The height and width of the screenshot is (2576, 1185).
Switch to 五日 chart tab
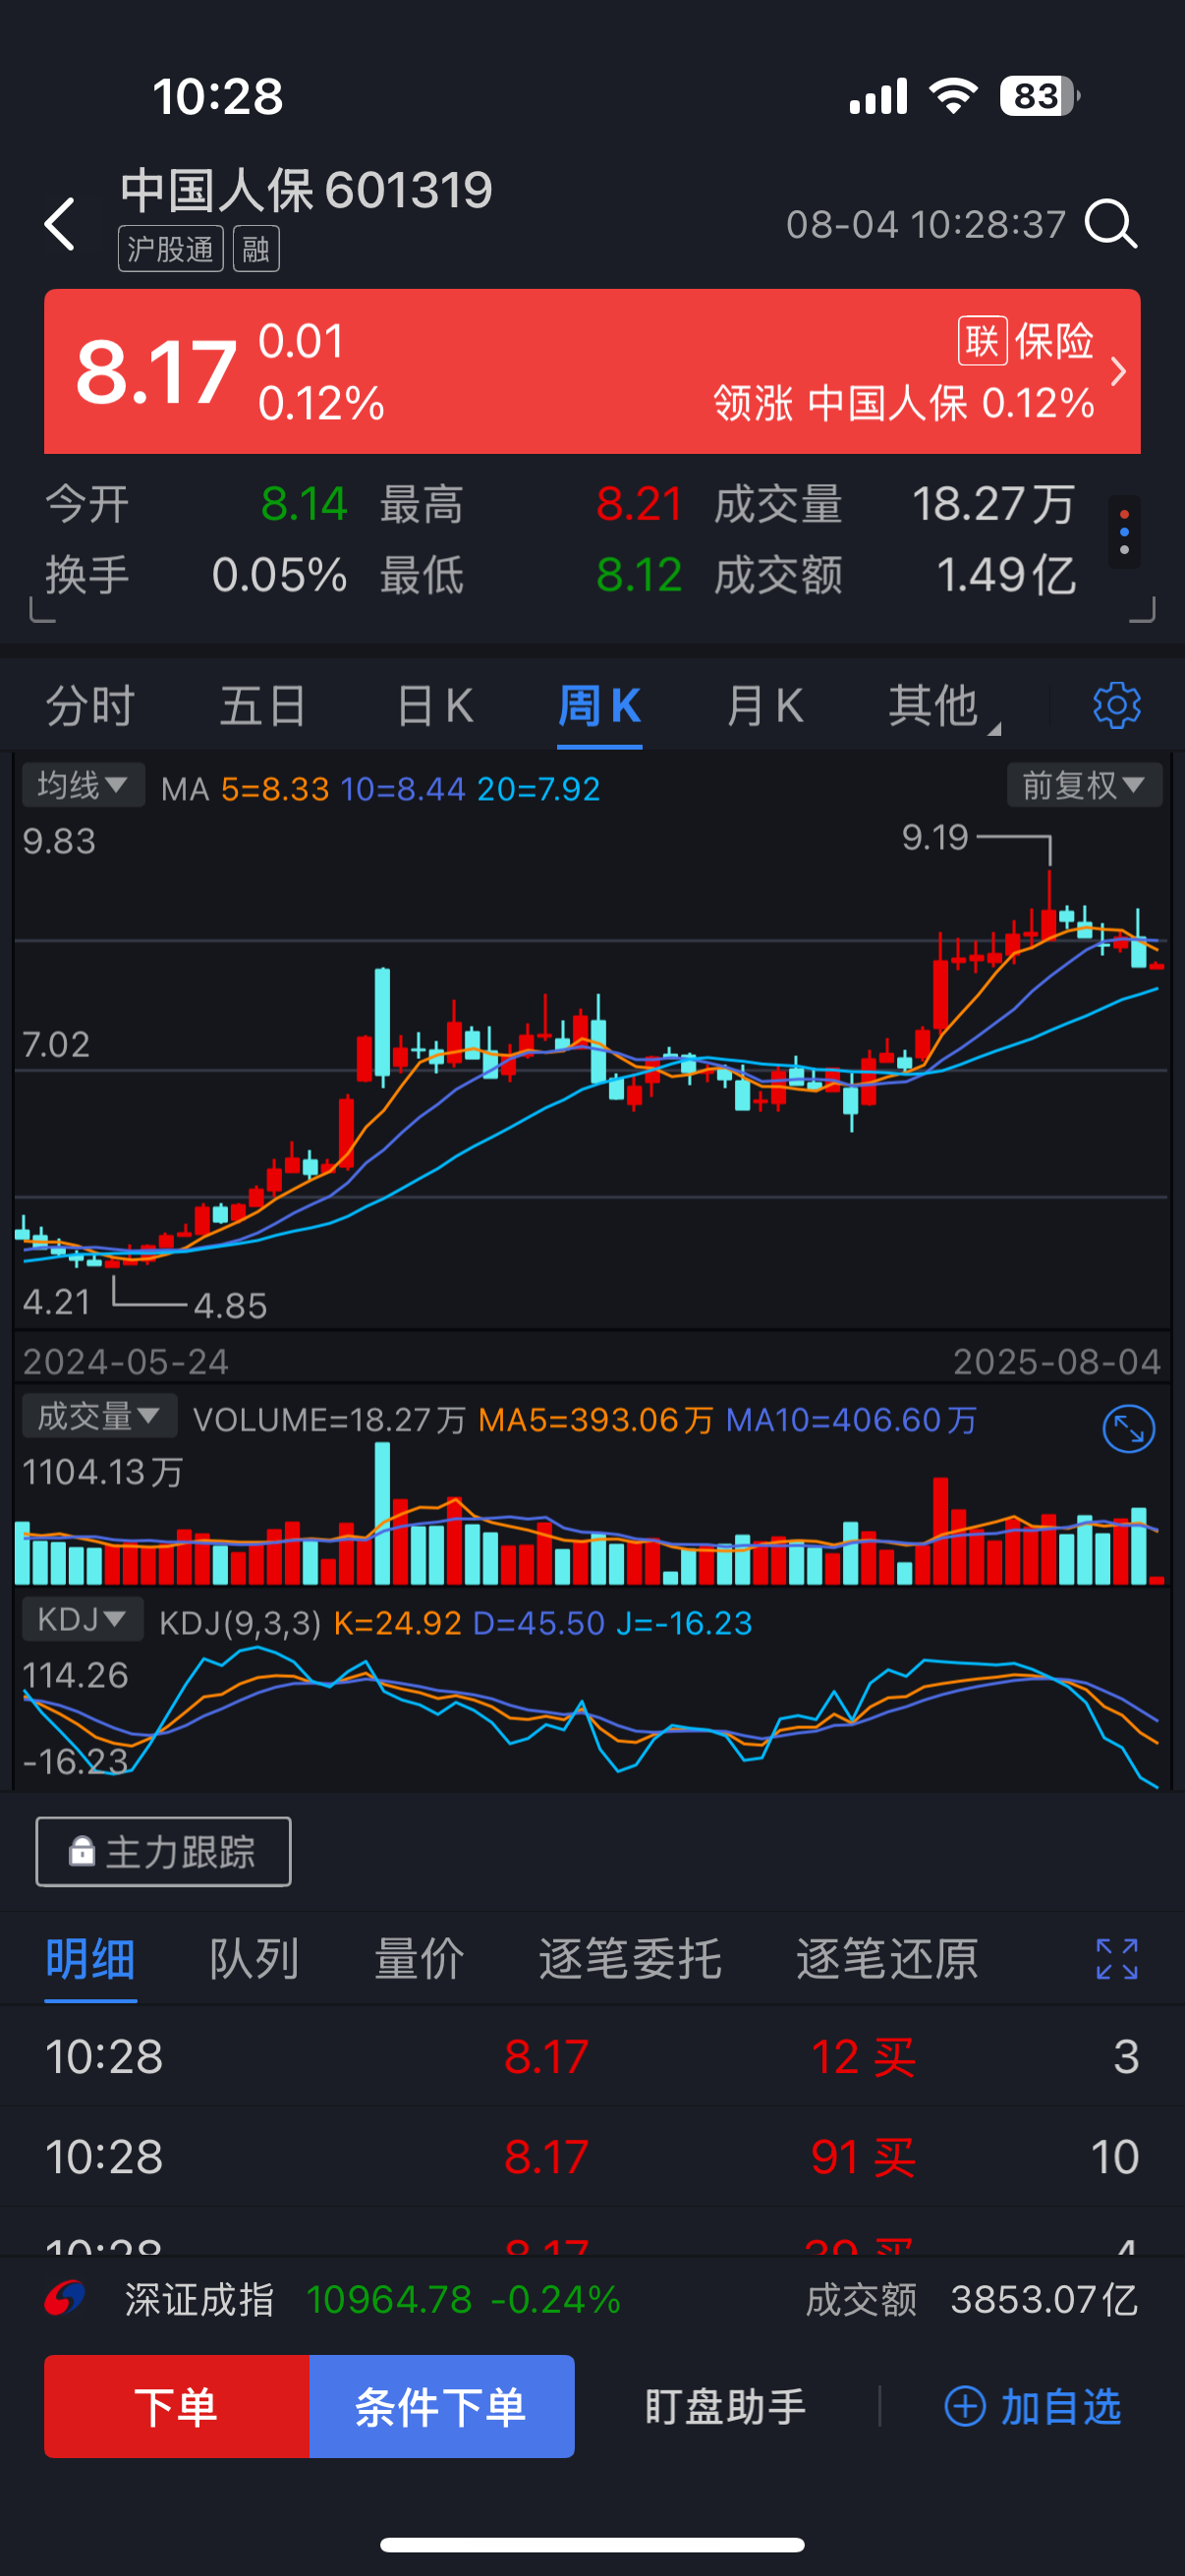tap(263, 706)
